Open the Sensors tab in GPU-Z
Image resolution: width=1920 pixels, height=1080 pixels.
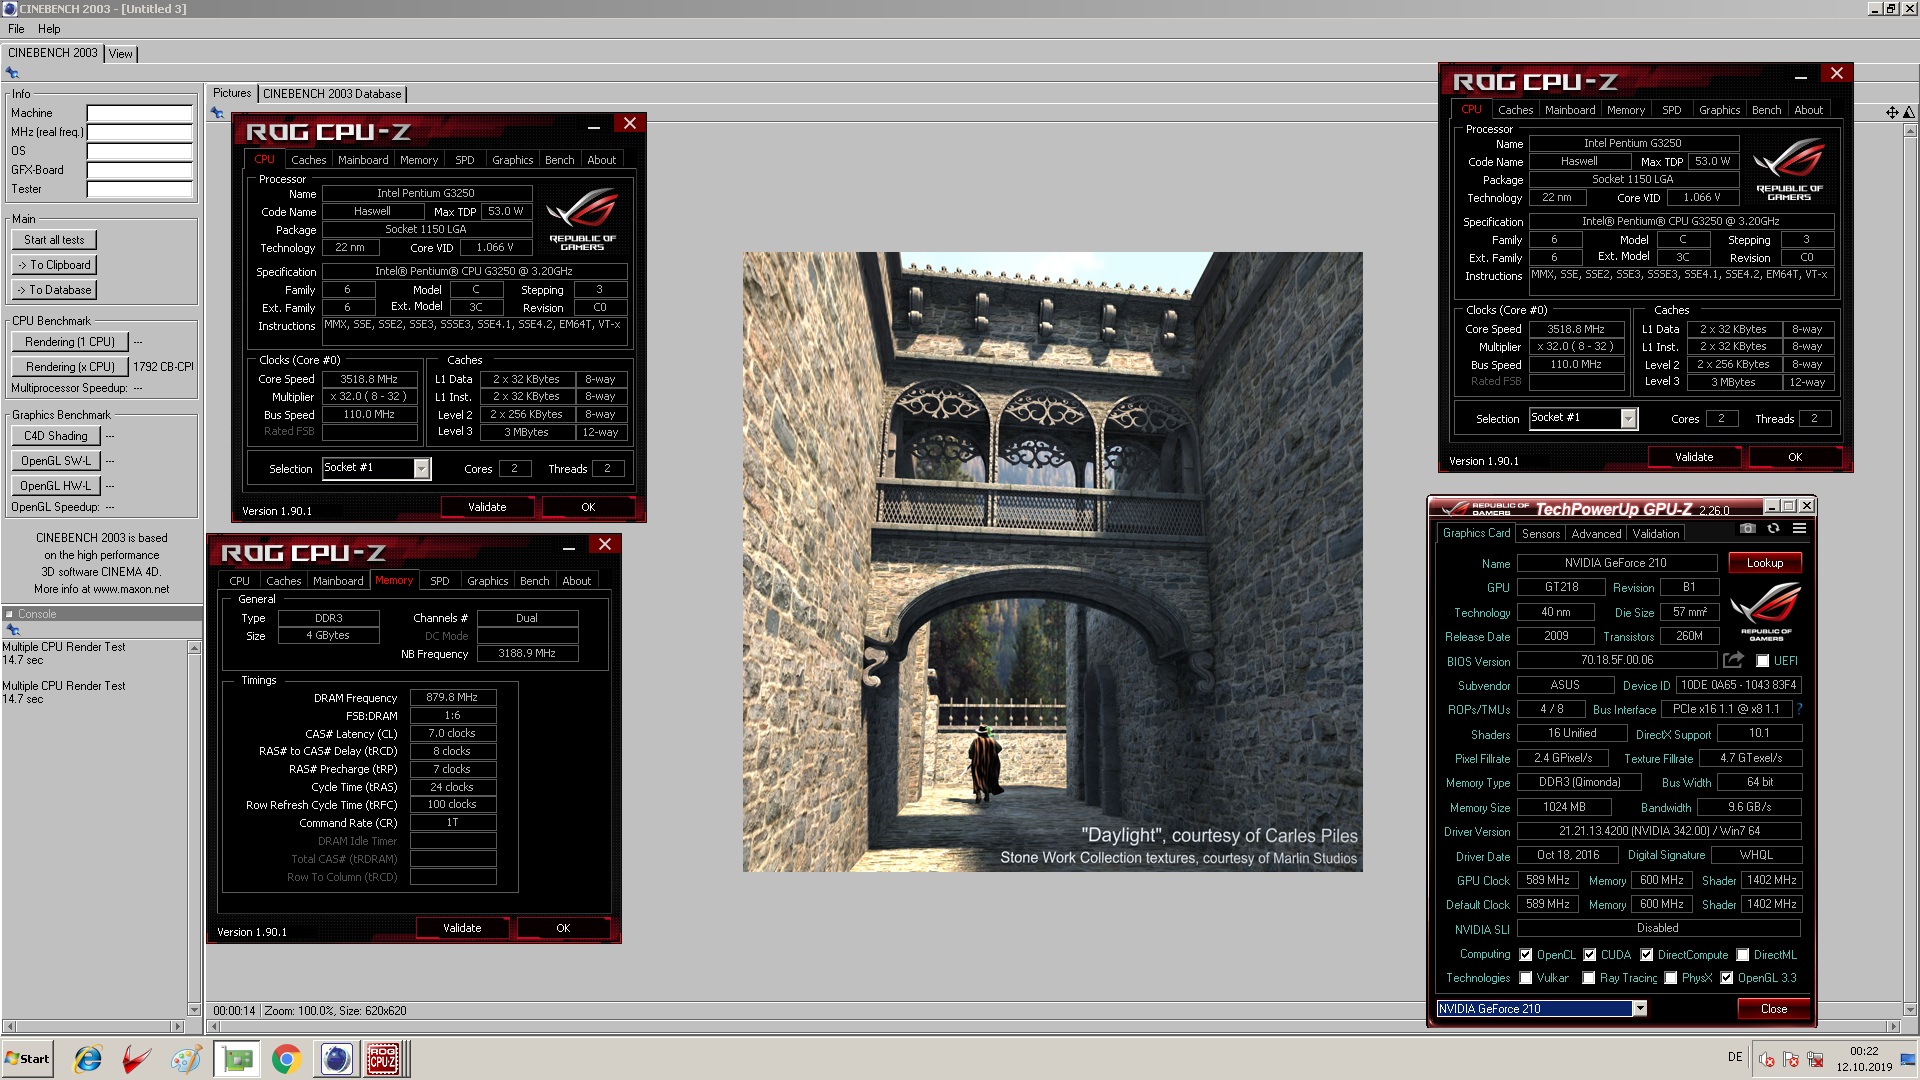pyautogui.click(x=1541, y=534)
